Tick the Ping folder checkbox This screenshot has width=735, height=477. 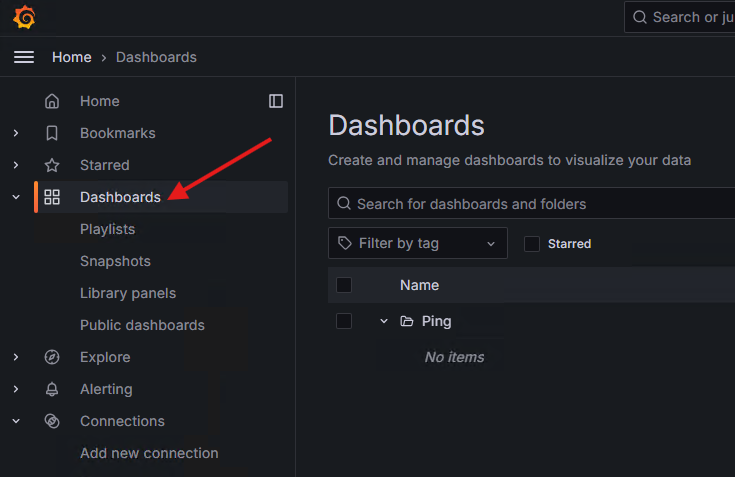[x=344, y=321]
